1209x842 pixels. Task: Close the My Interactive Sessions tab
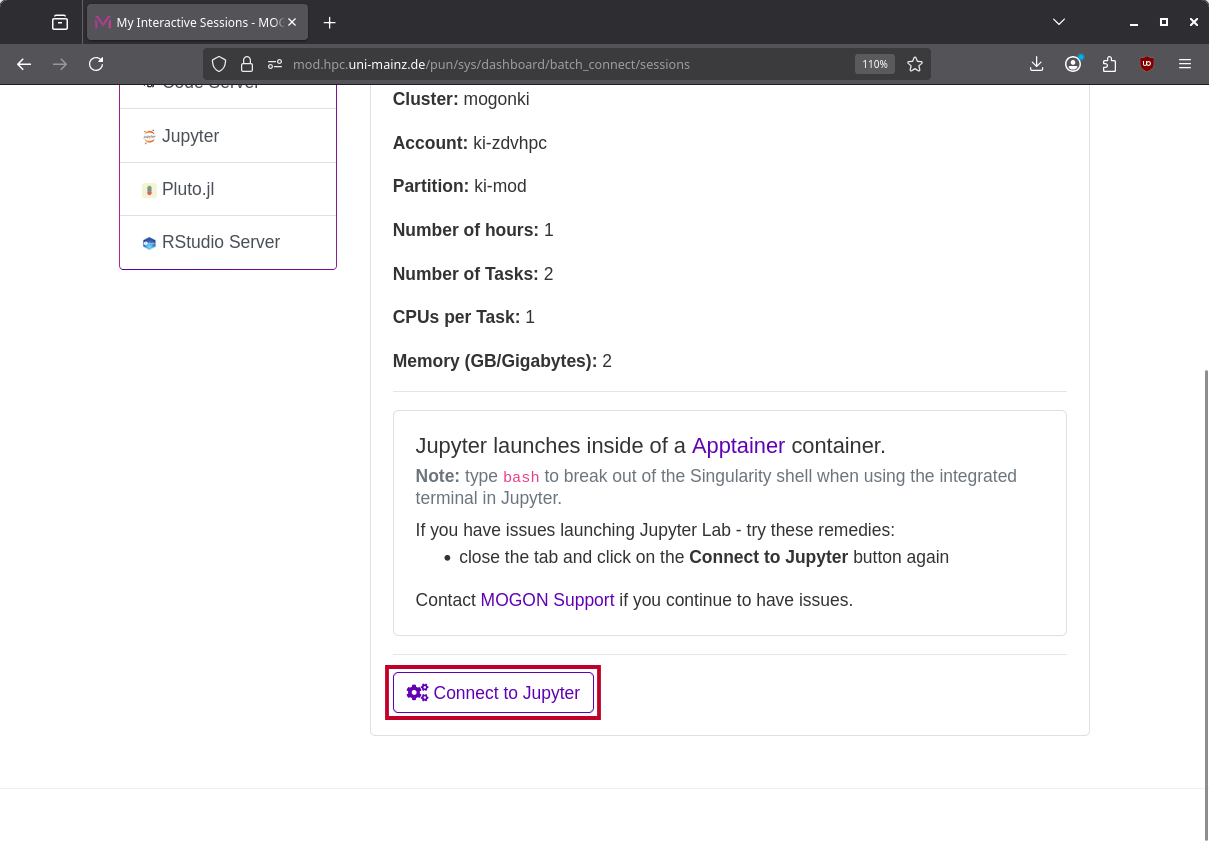click(292, 22)
